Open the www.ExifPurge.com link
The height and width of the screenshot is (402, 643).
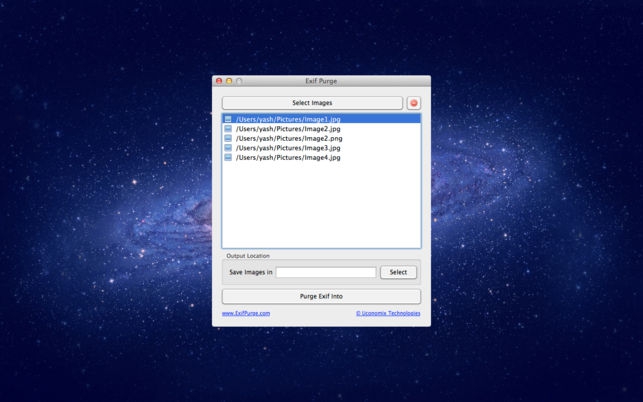[x=246, y=313]
